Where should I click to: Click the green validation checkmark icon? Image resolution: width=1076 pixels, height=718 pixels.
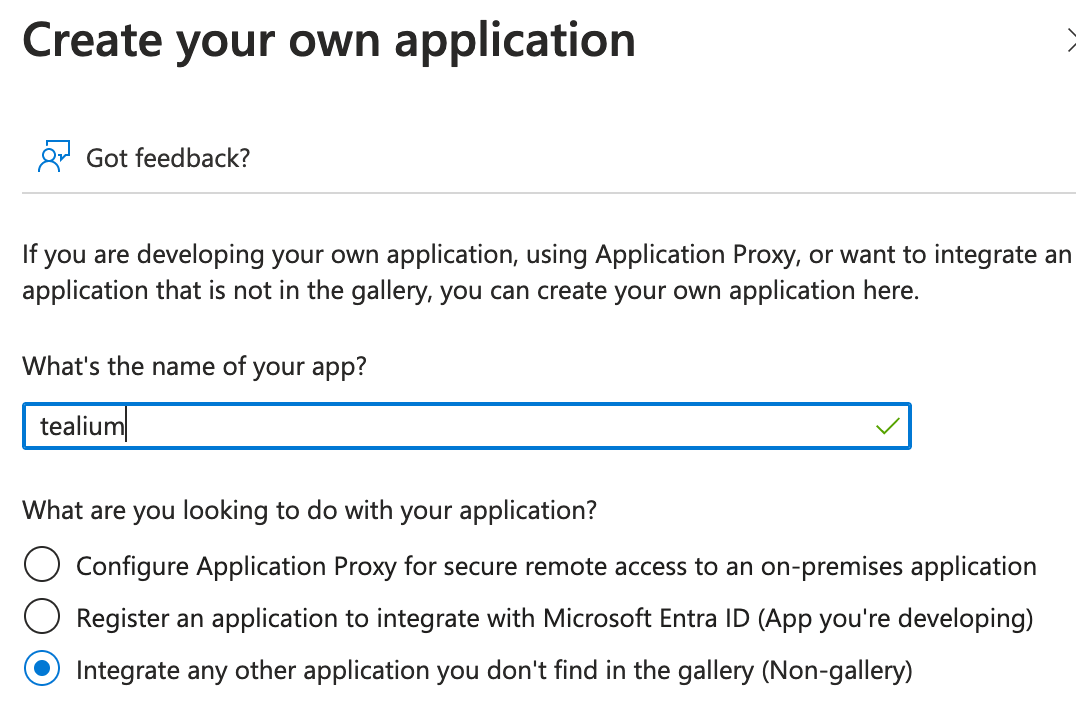click(x=887, y=427)
